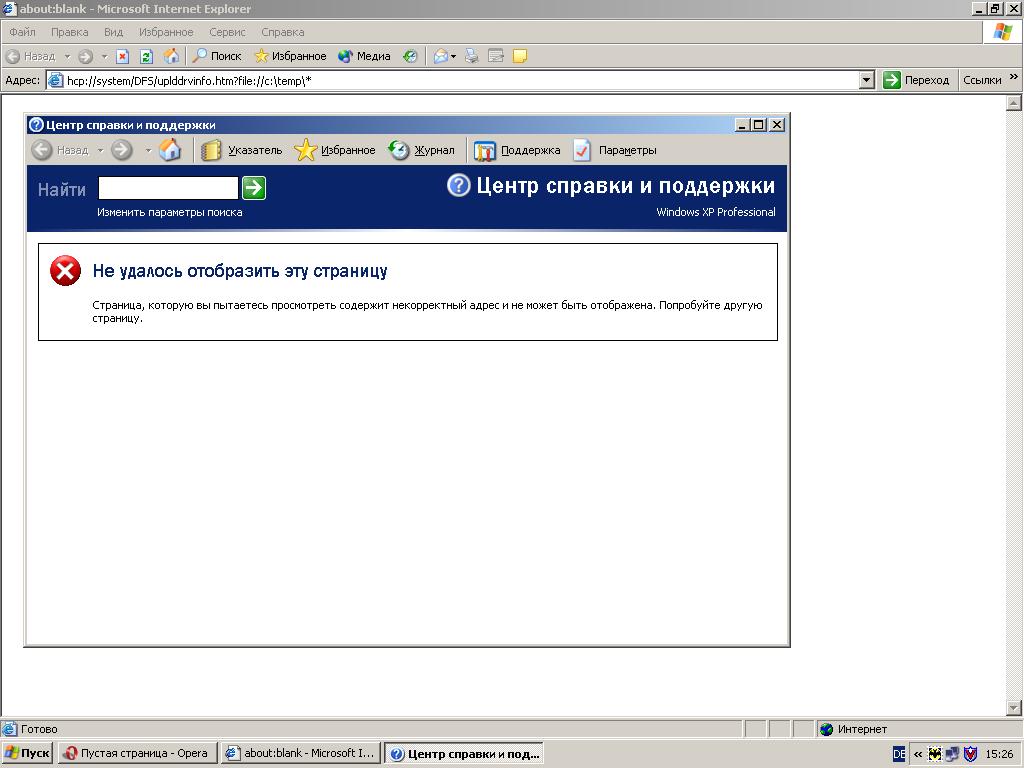Click Изменить параметры поиска link
1024x768 pixels.
tap(170, 212)
